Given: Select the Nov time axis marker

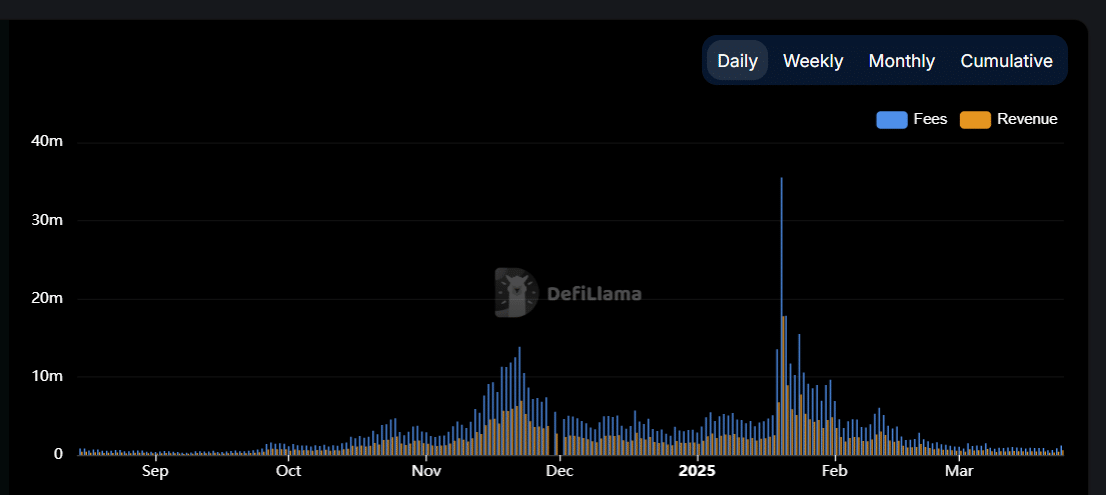Looking at the screenshot, I should (426, 470).
